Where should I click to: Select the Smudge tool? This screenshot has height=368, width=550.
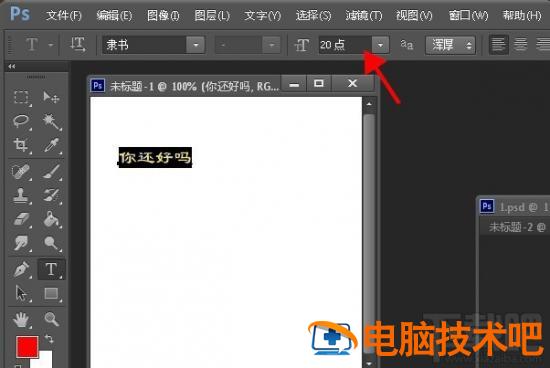coord(21,243)
